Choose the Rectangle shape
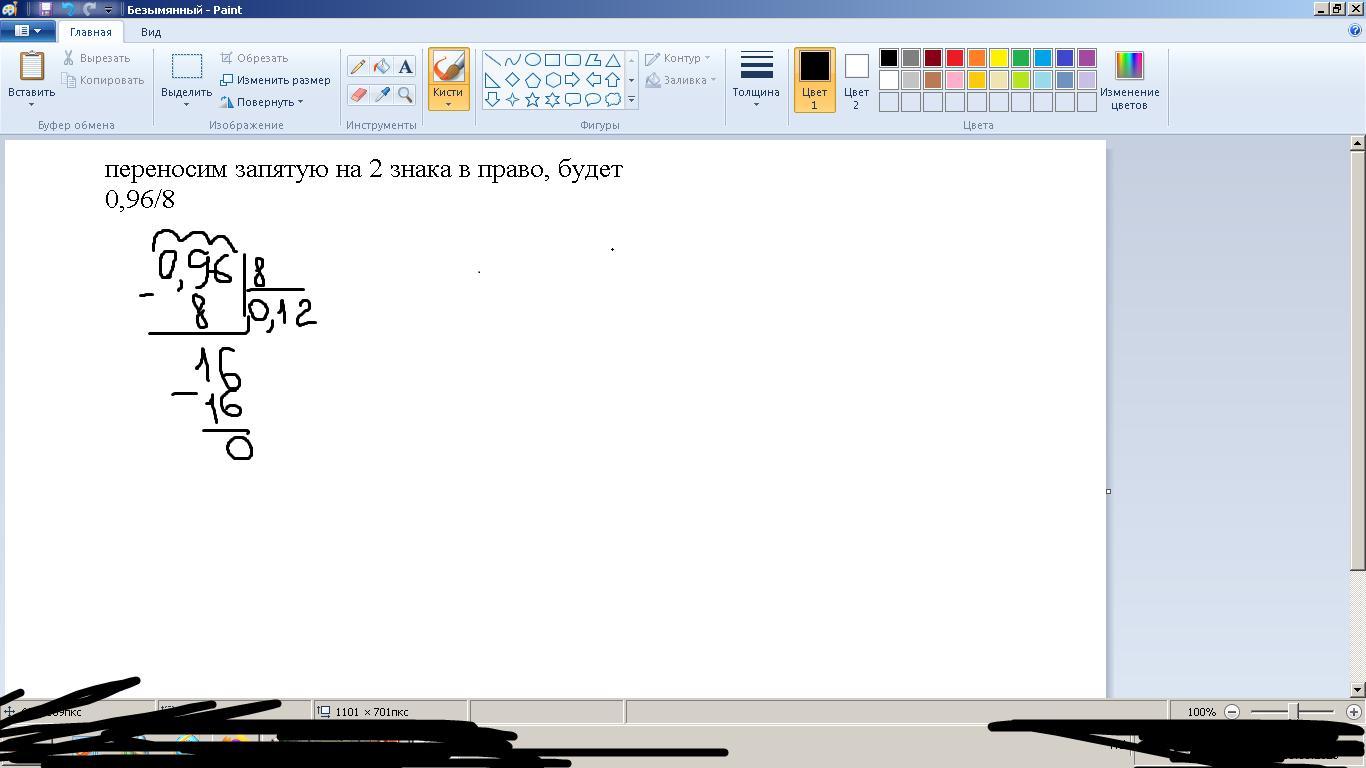The image size is (1366, 768). pyautogui.click(x=553, y=60)
